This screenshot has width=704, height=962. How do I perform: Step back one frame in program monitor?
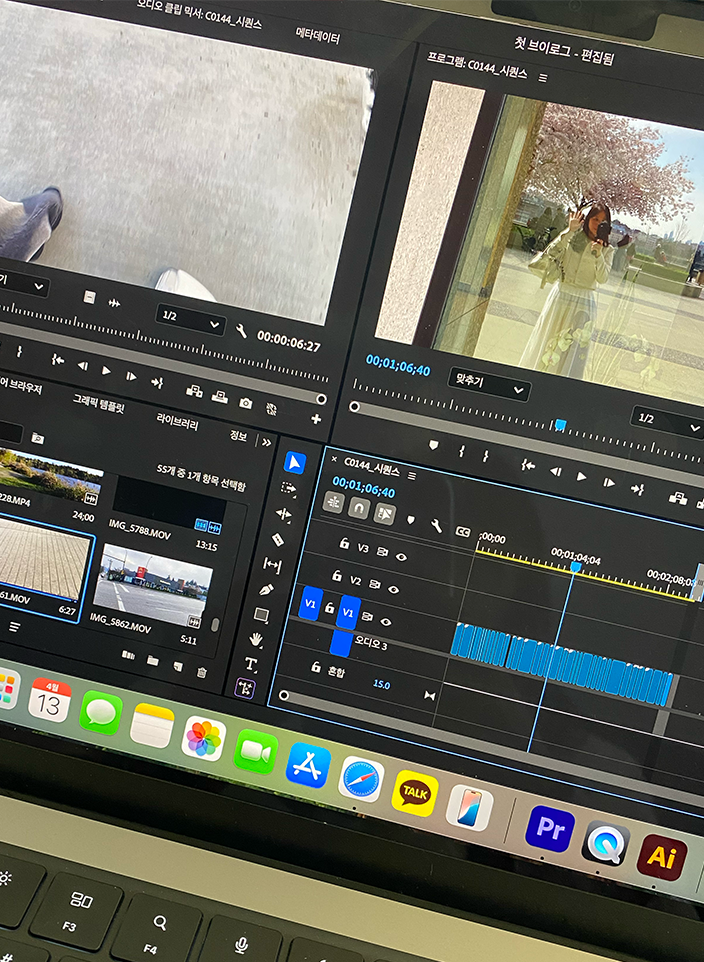click(555, 471)
